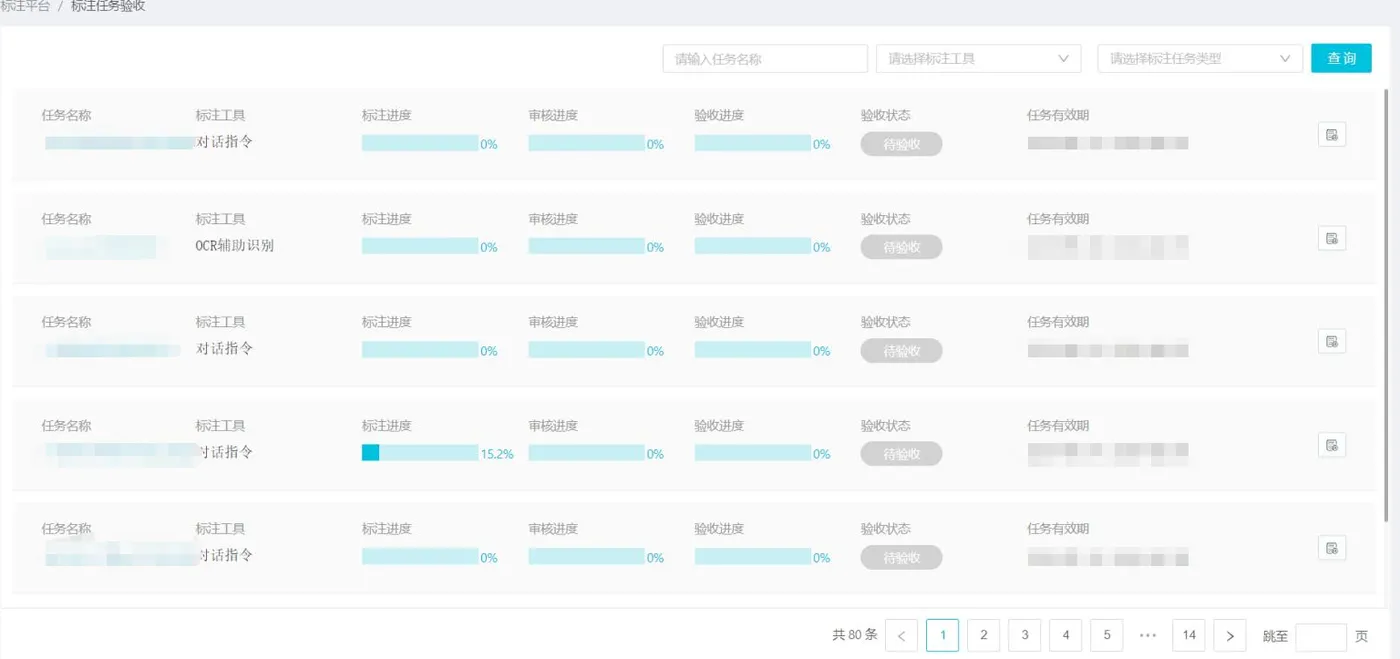Open acceptance icon for the 15.2% progress row
This screenshot has width=1400, height=659.
point(1331,445)
